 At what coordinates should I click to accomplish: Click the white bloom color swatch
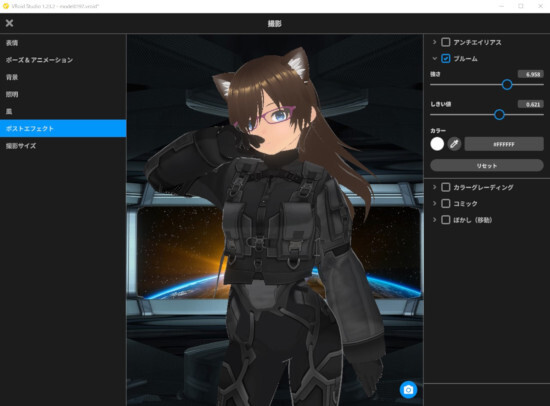coord(437,144)
